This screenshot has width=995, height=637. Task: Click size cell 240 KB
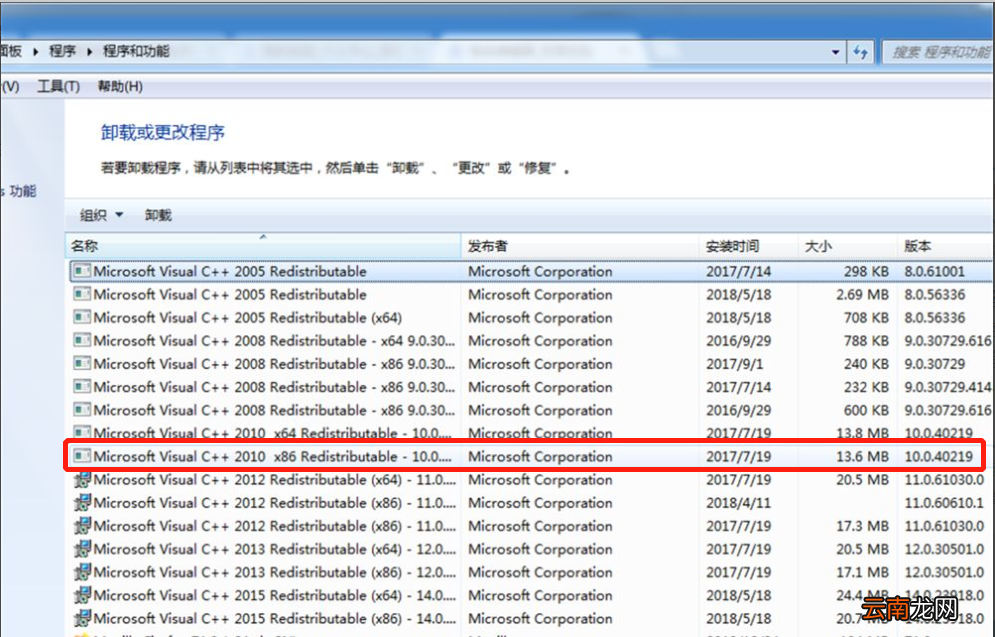click(x=866, y=364)
